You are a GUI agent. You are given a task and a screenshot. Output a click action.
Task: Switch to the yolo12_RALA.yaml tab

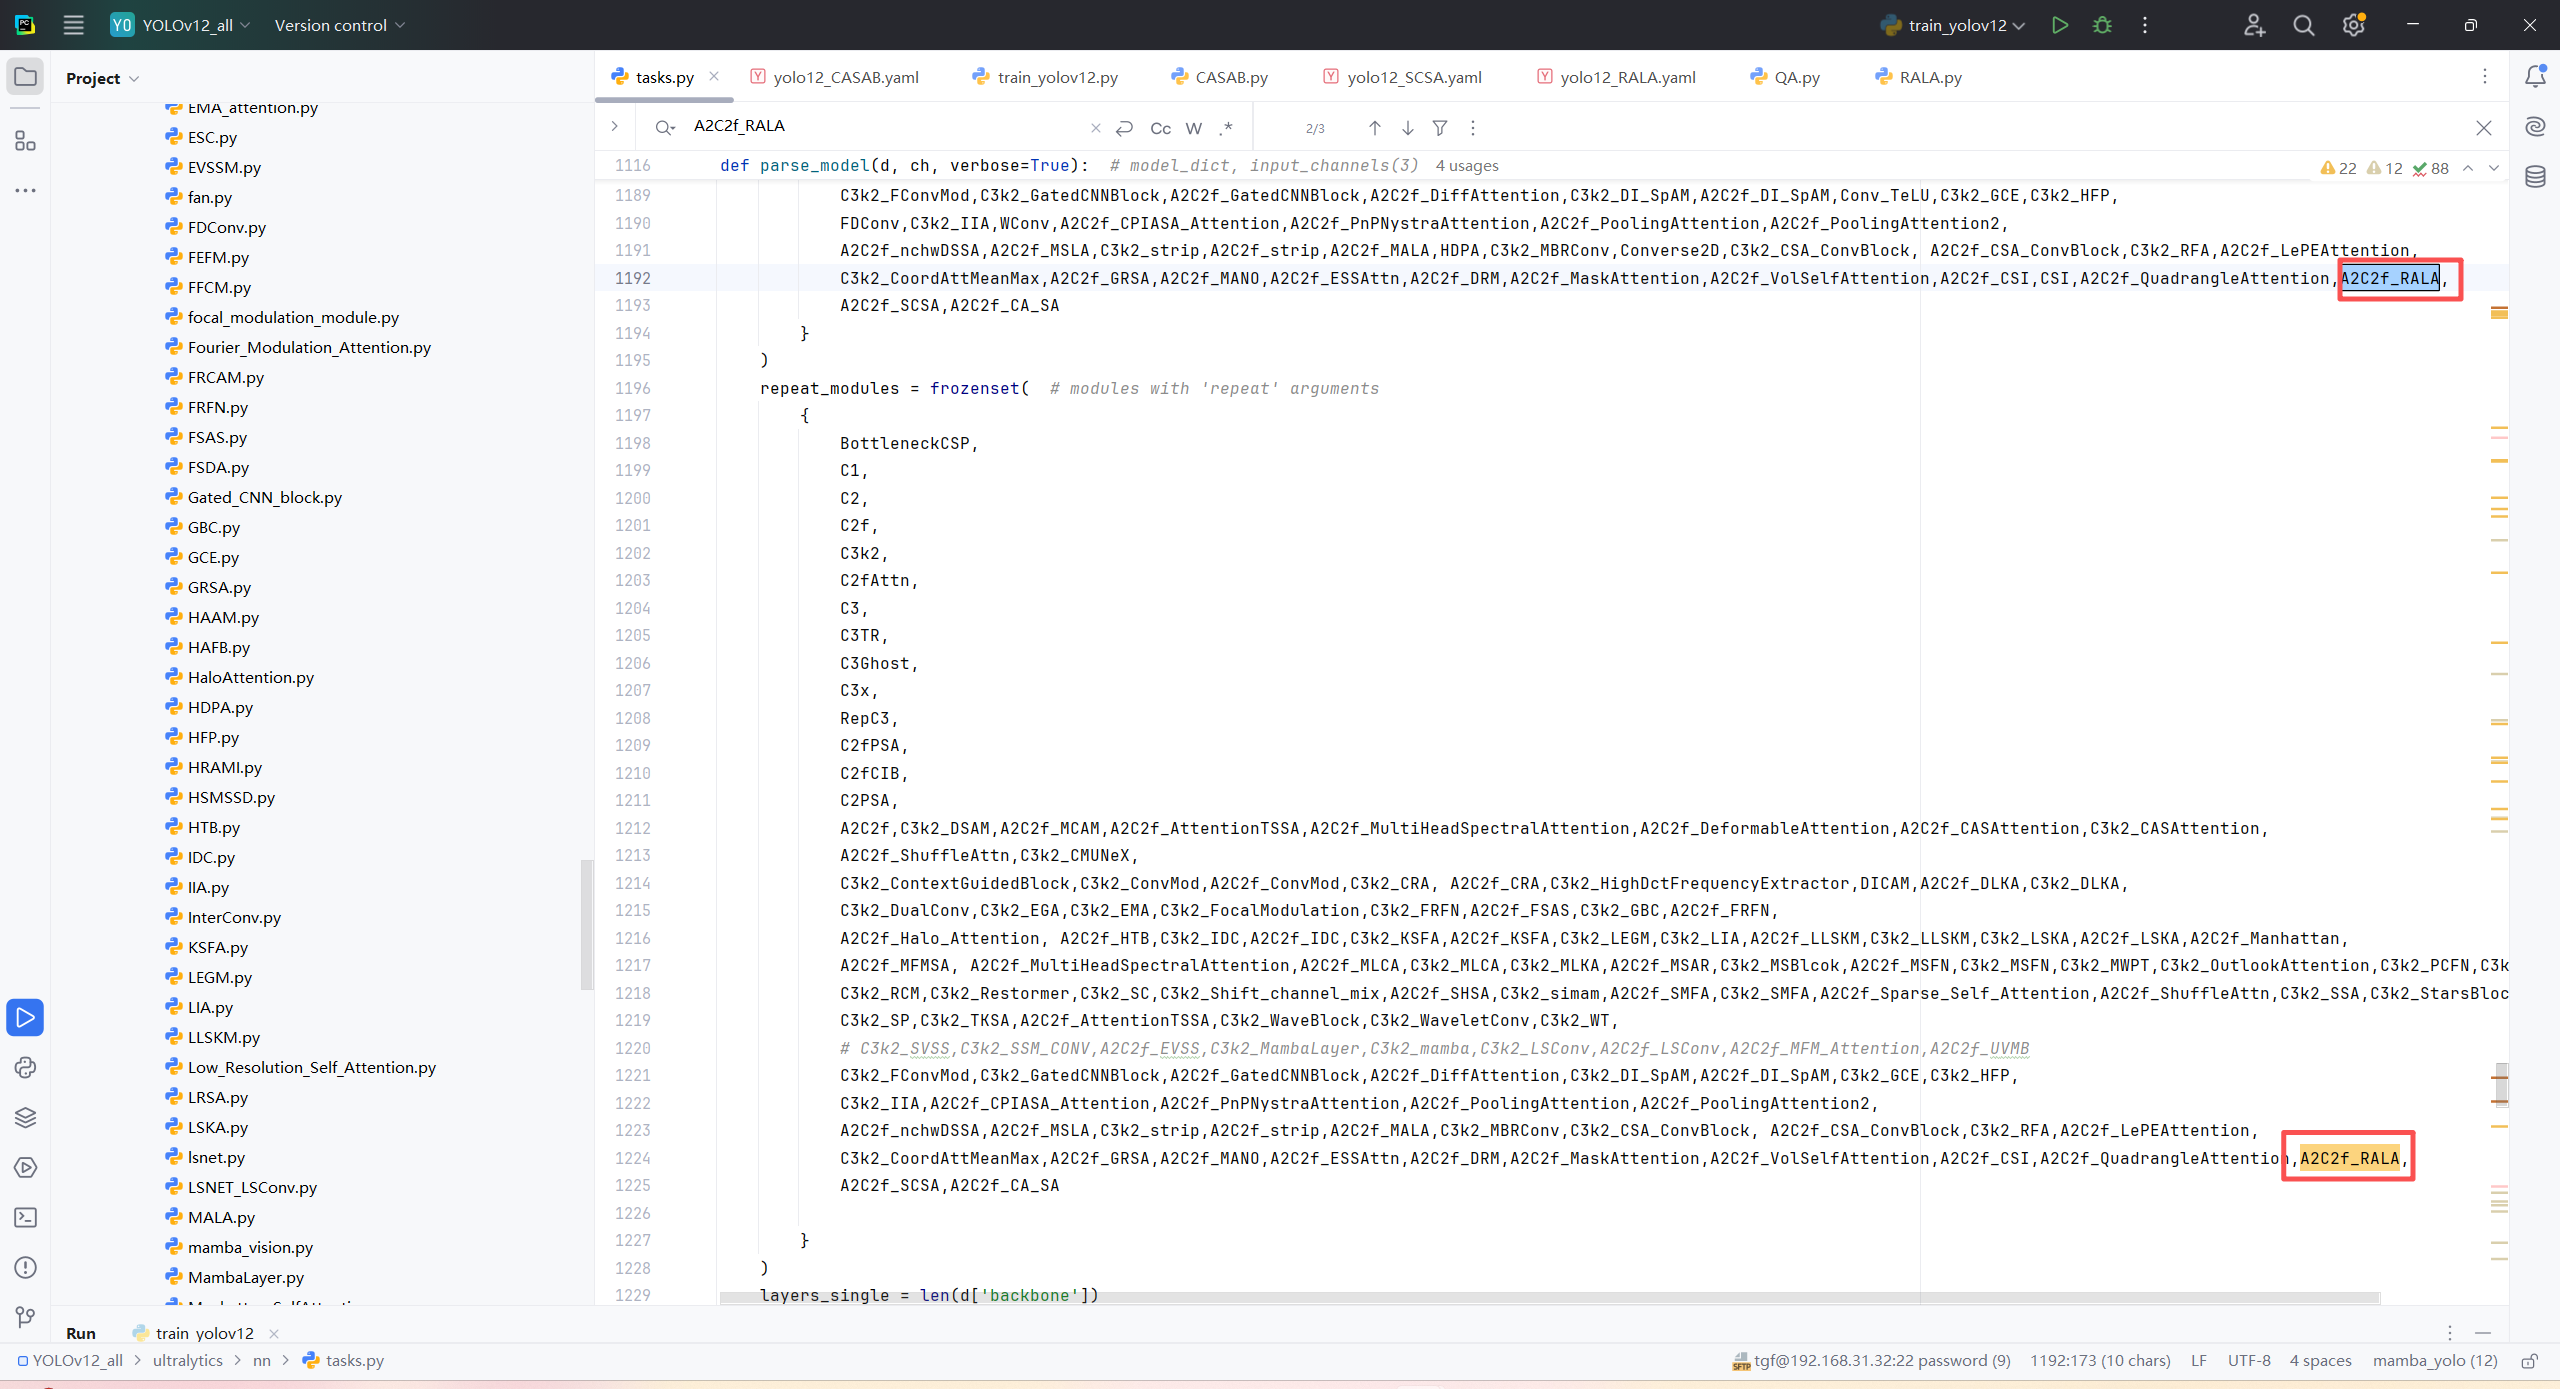pos(1627,77)
